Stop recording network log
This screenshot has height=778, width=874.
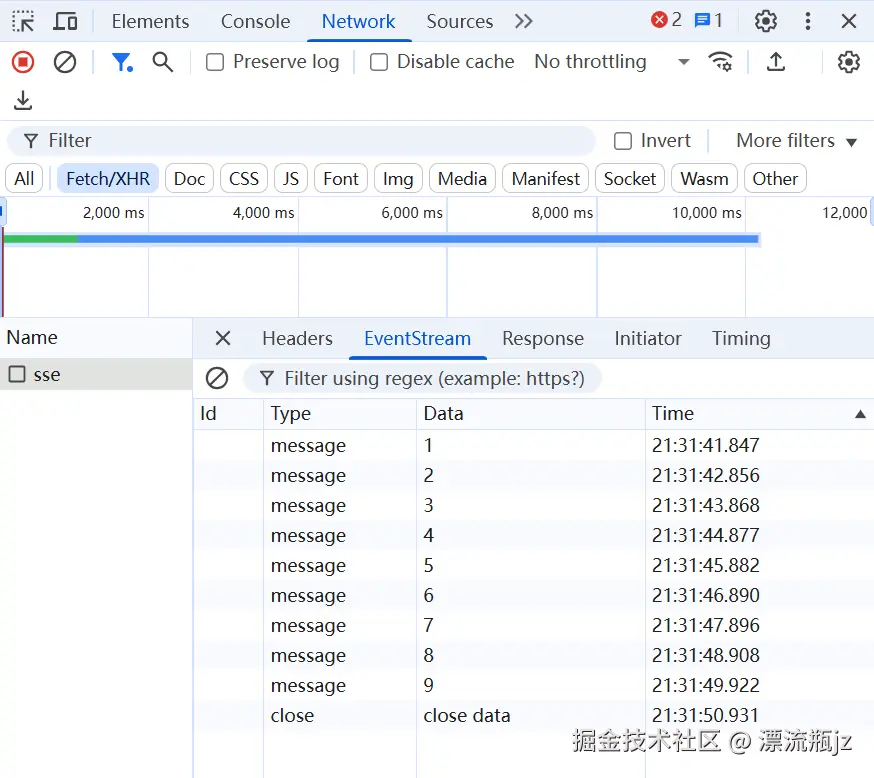pos(23,62)
